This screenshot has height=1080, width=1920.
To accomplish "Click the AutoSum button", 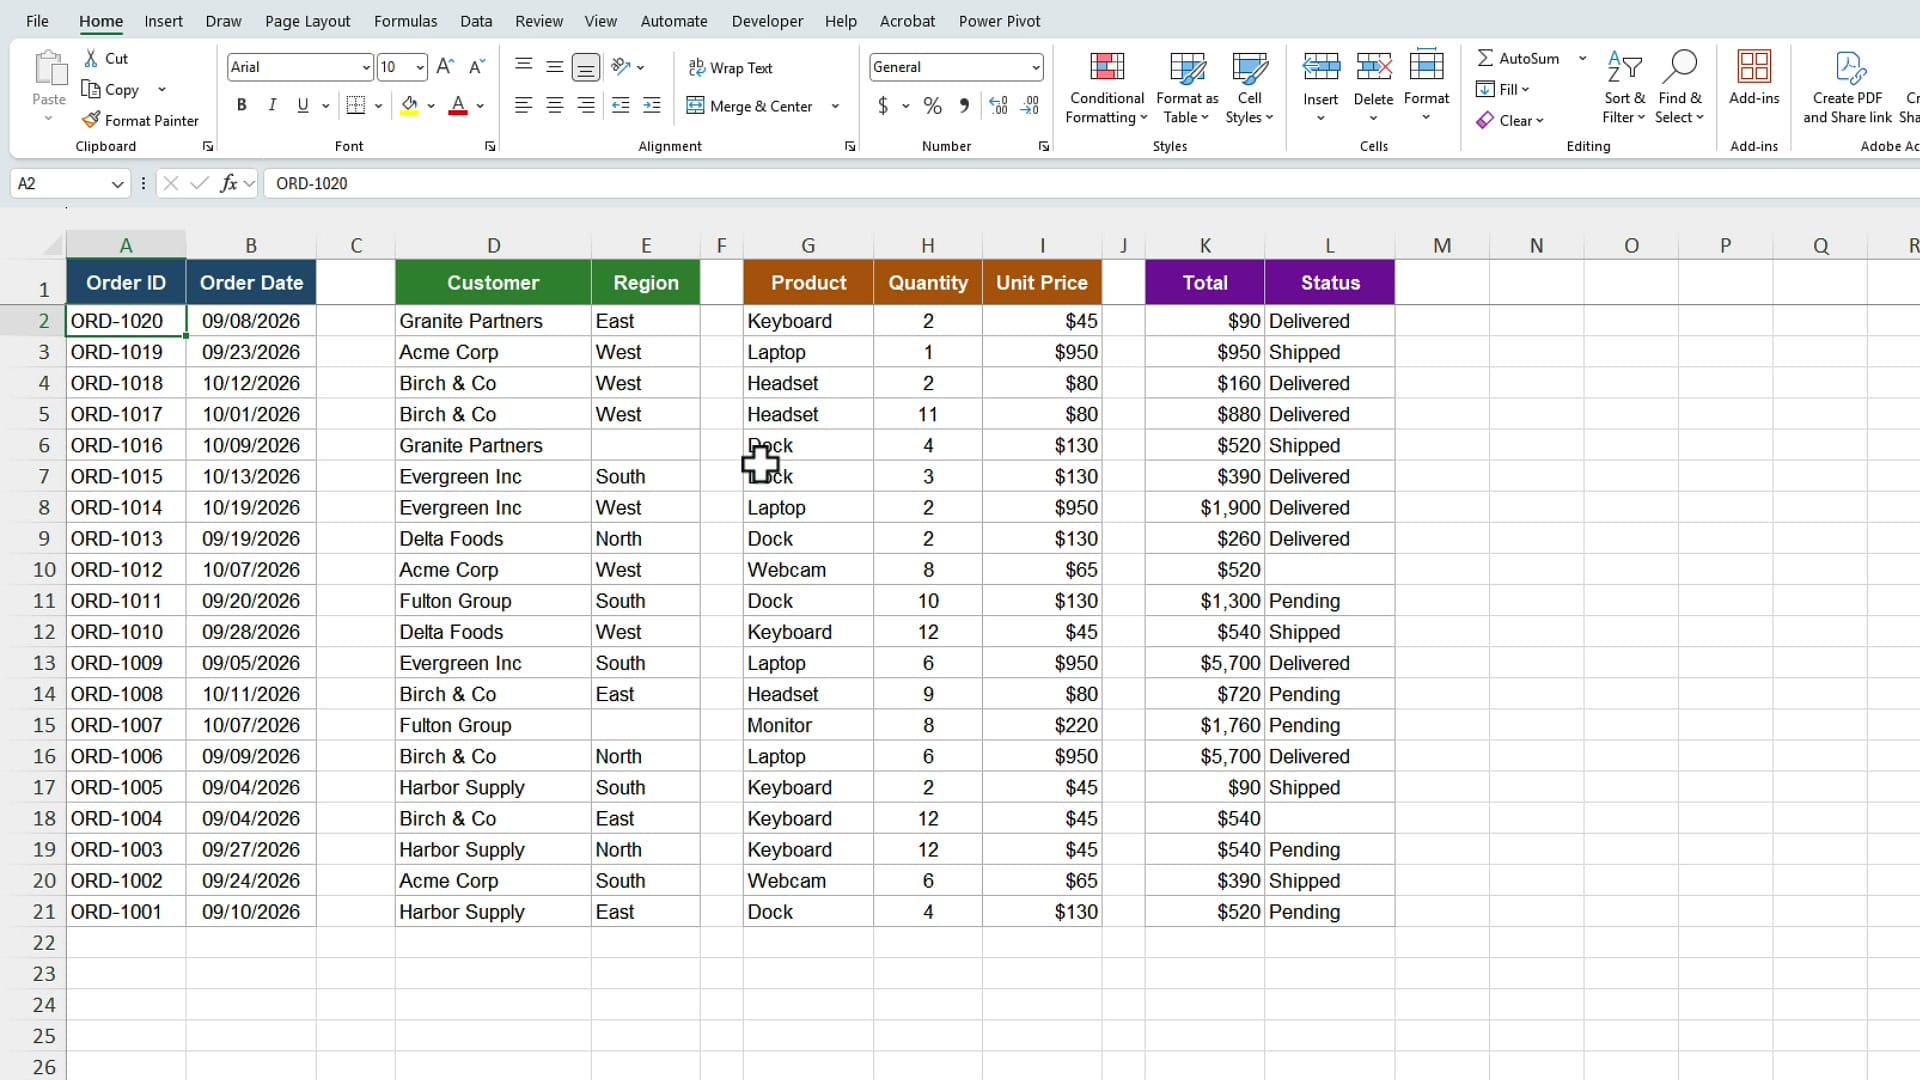I will (1518, 58).
